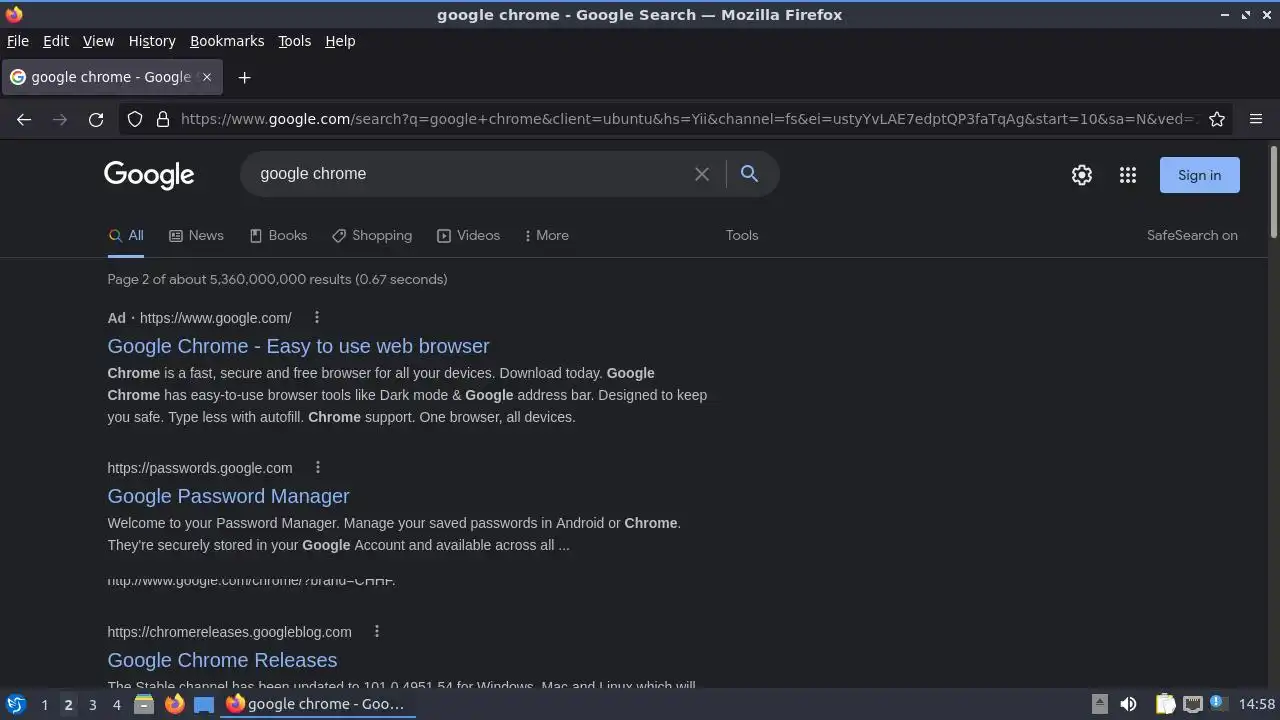1280x720 pixels.
Task: Open the History menu
Action: tap(152, 41)
